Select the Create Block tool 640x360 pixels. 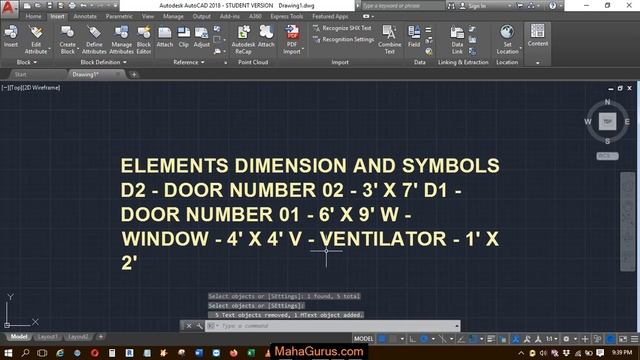pos(67,39)
